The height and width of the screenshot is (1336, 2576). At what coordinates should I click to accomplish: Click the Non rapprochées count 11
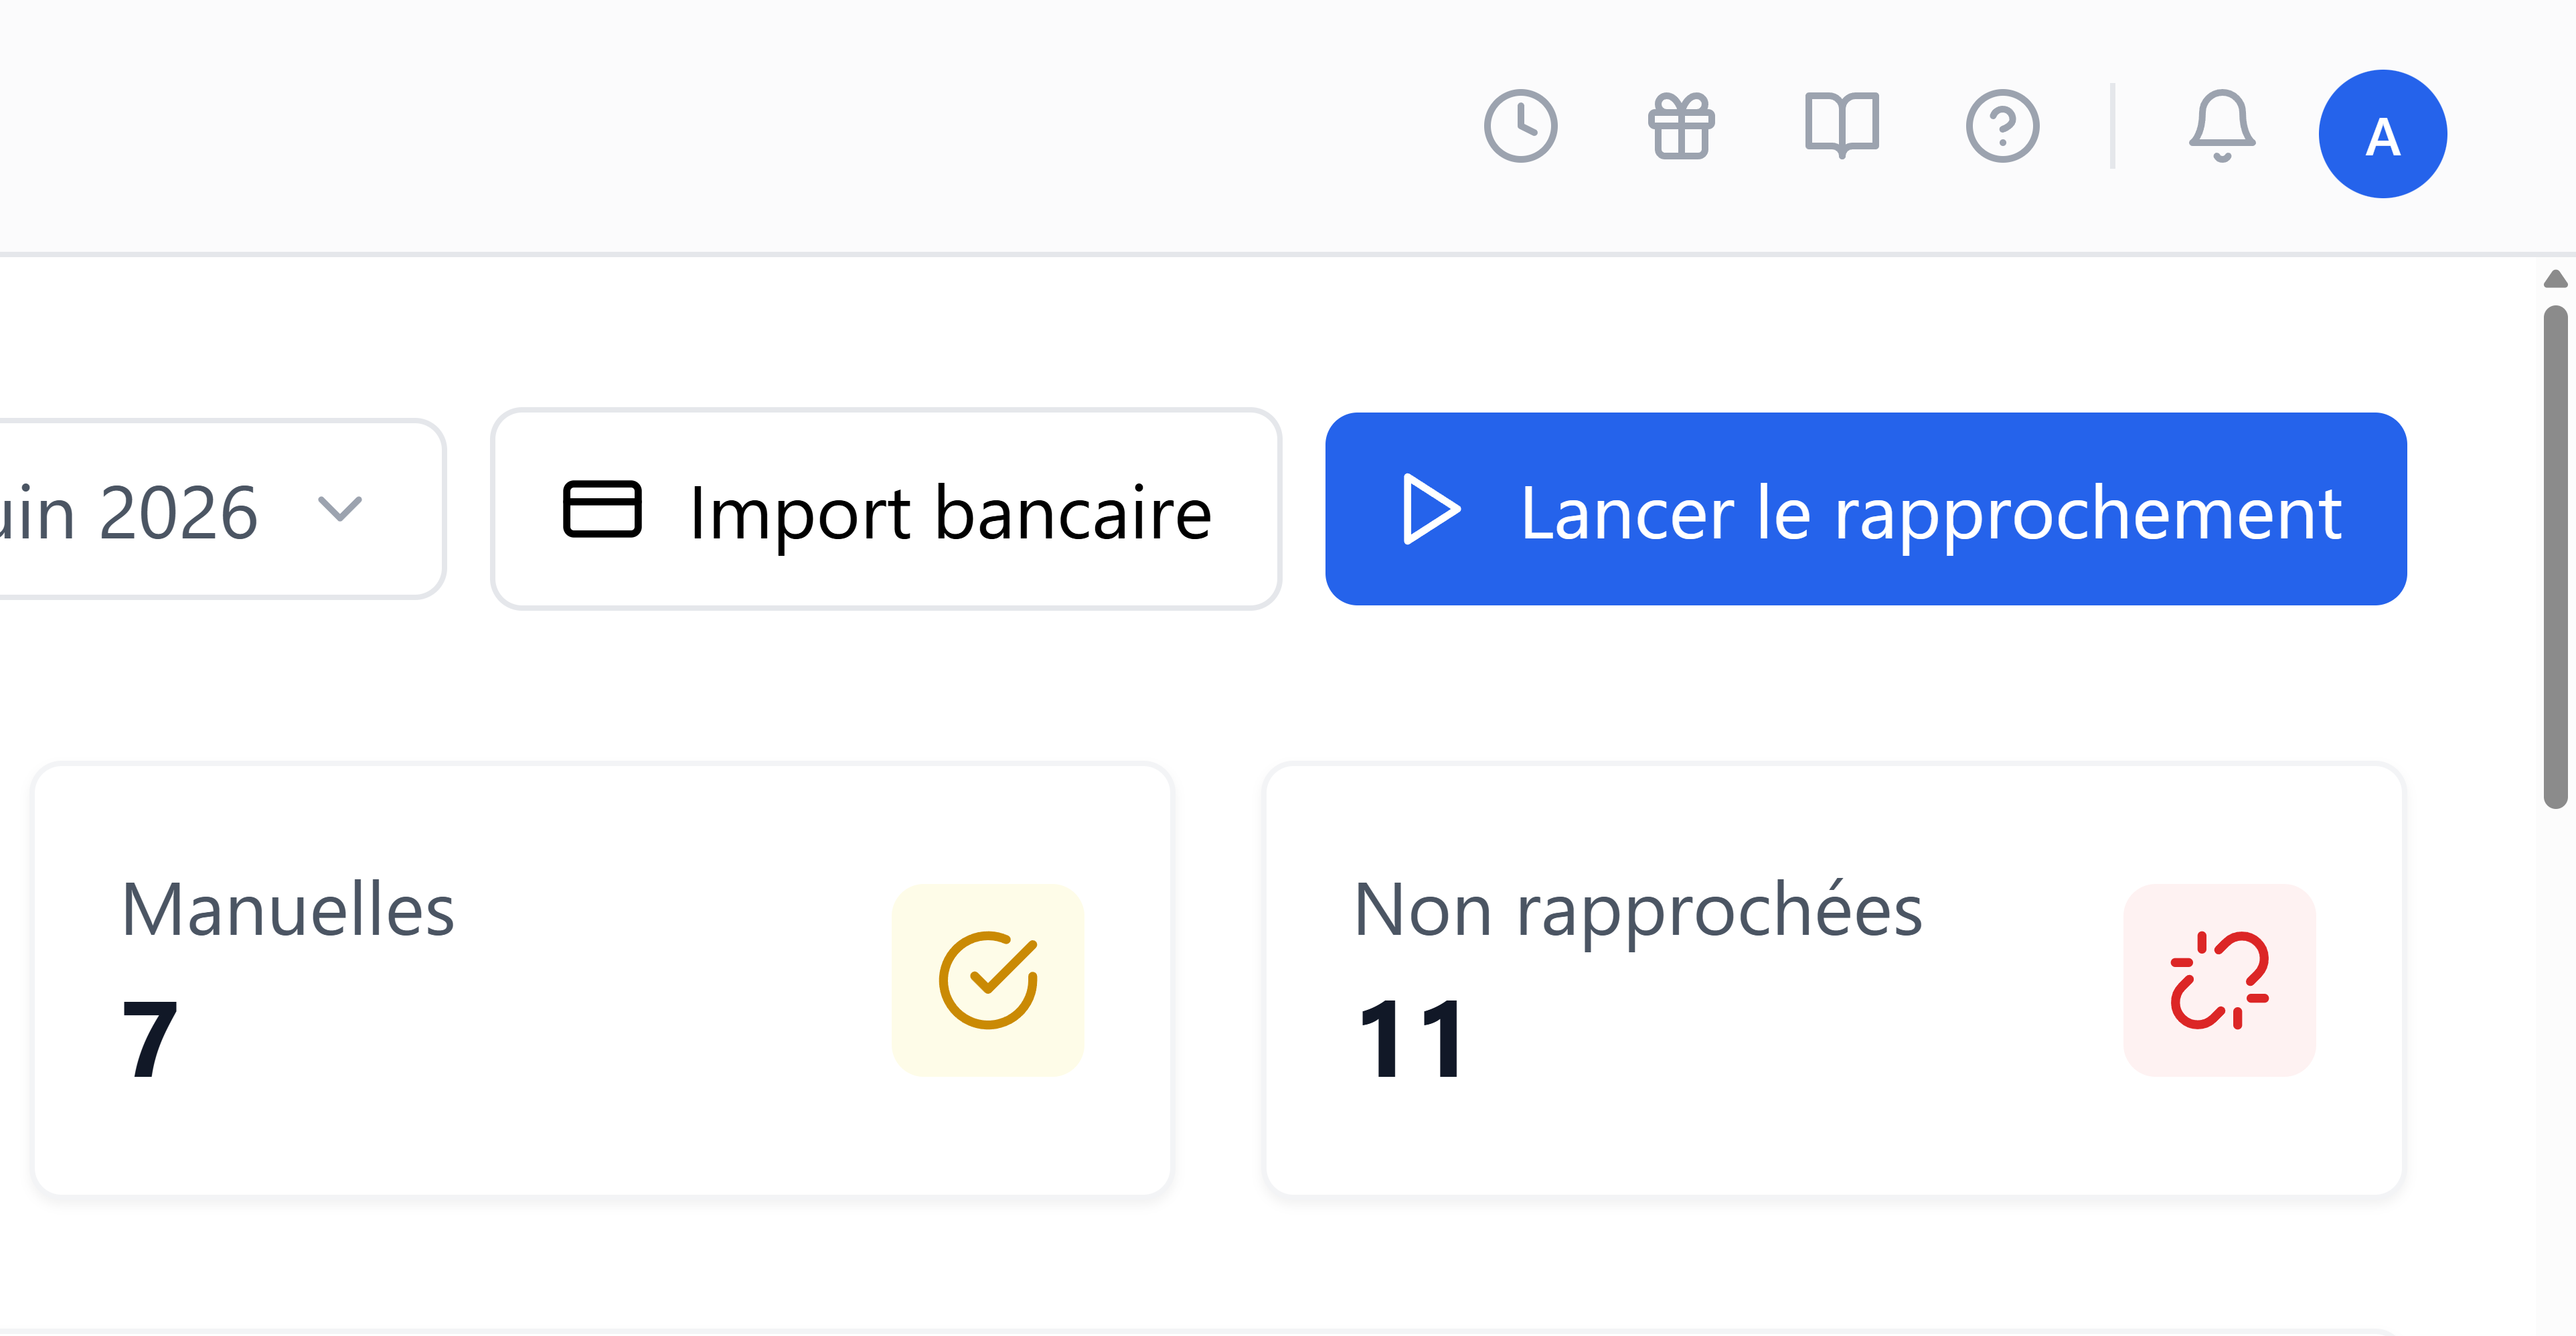[x=1411, y=1040]
